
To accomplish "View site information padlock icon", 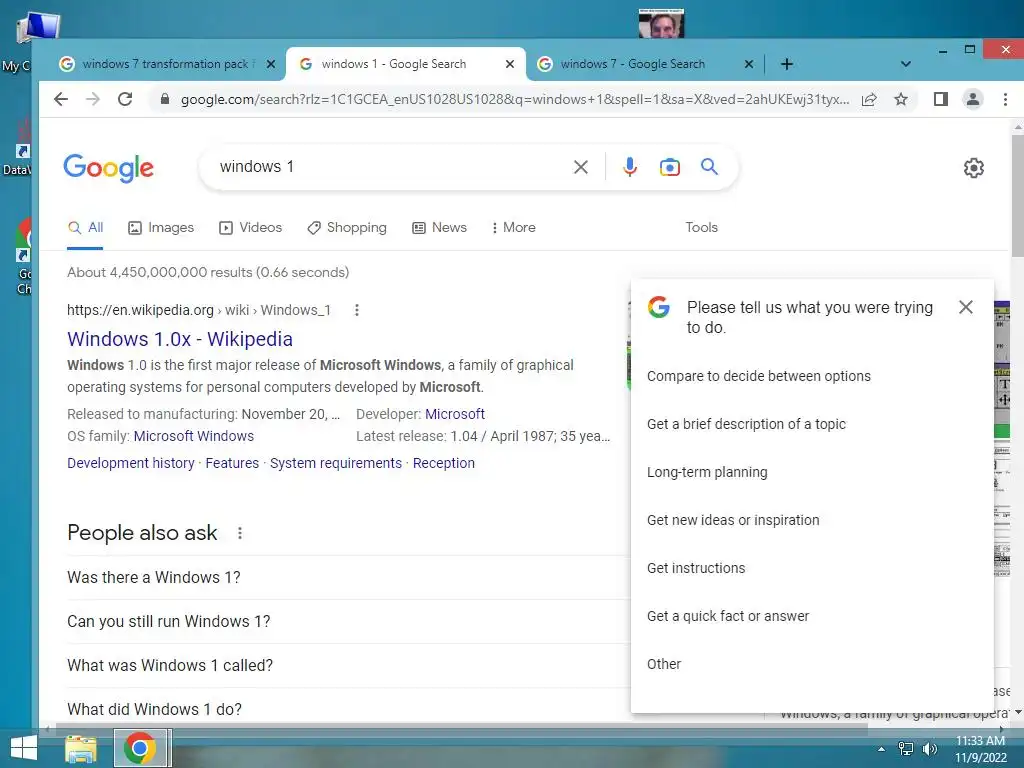I will point(165,99).
